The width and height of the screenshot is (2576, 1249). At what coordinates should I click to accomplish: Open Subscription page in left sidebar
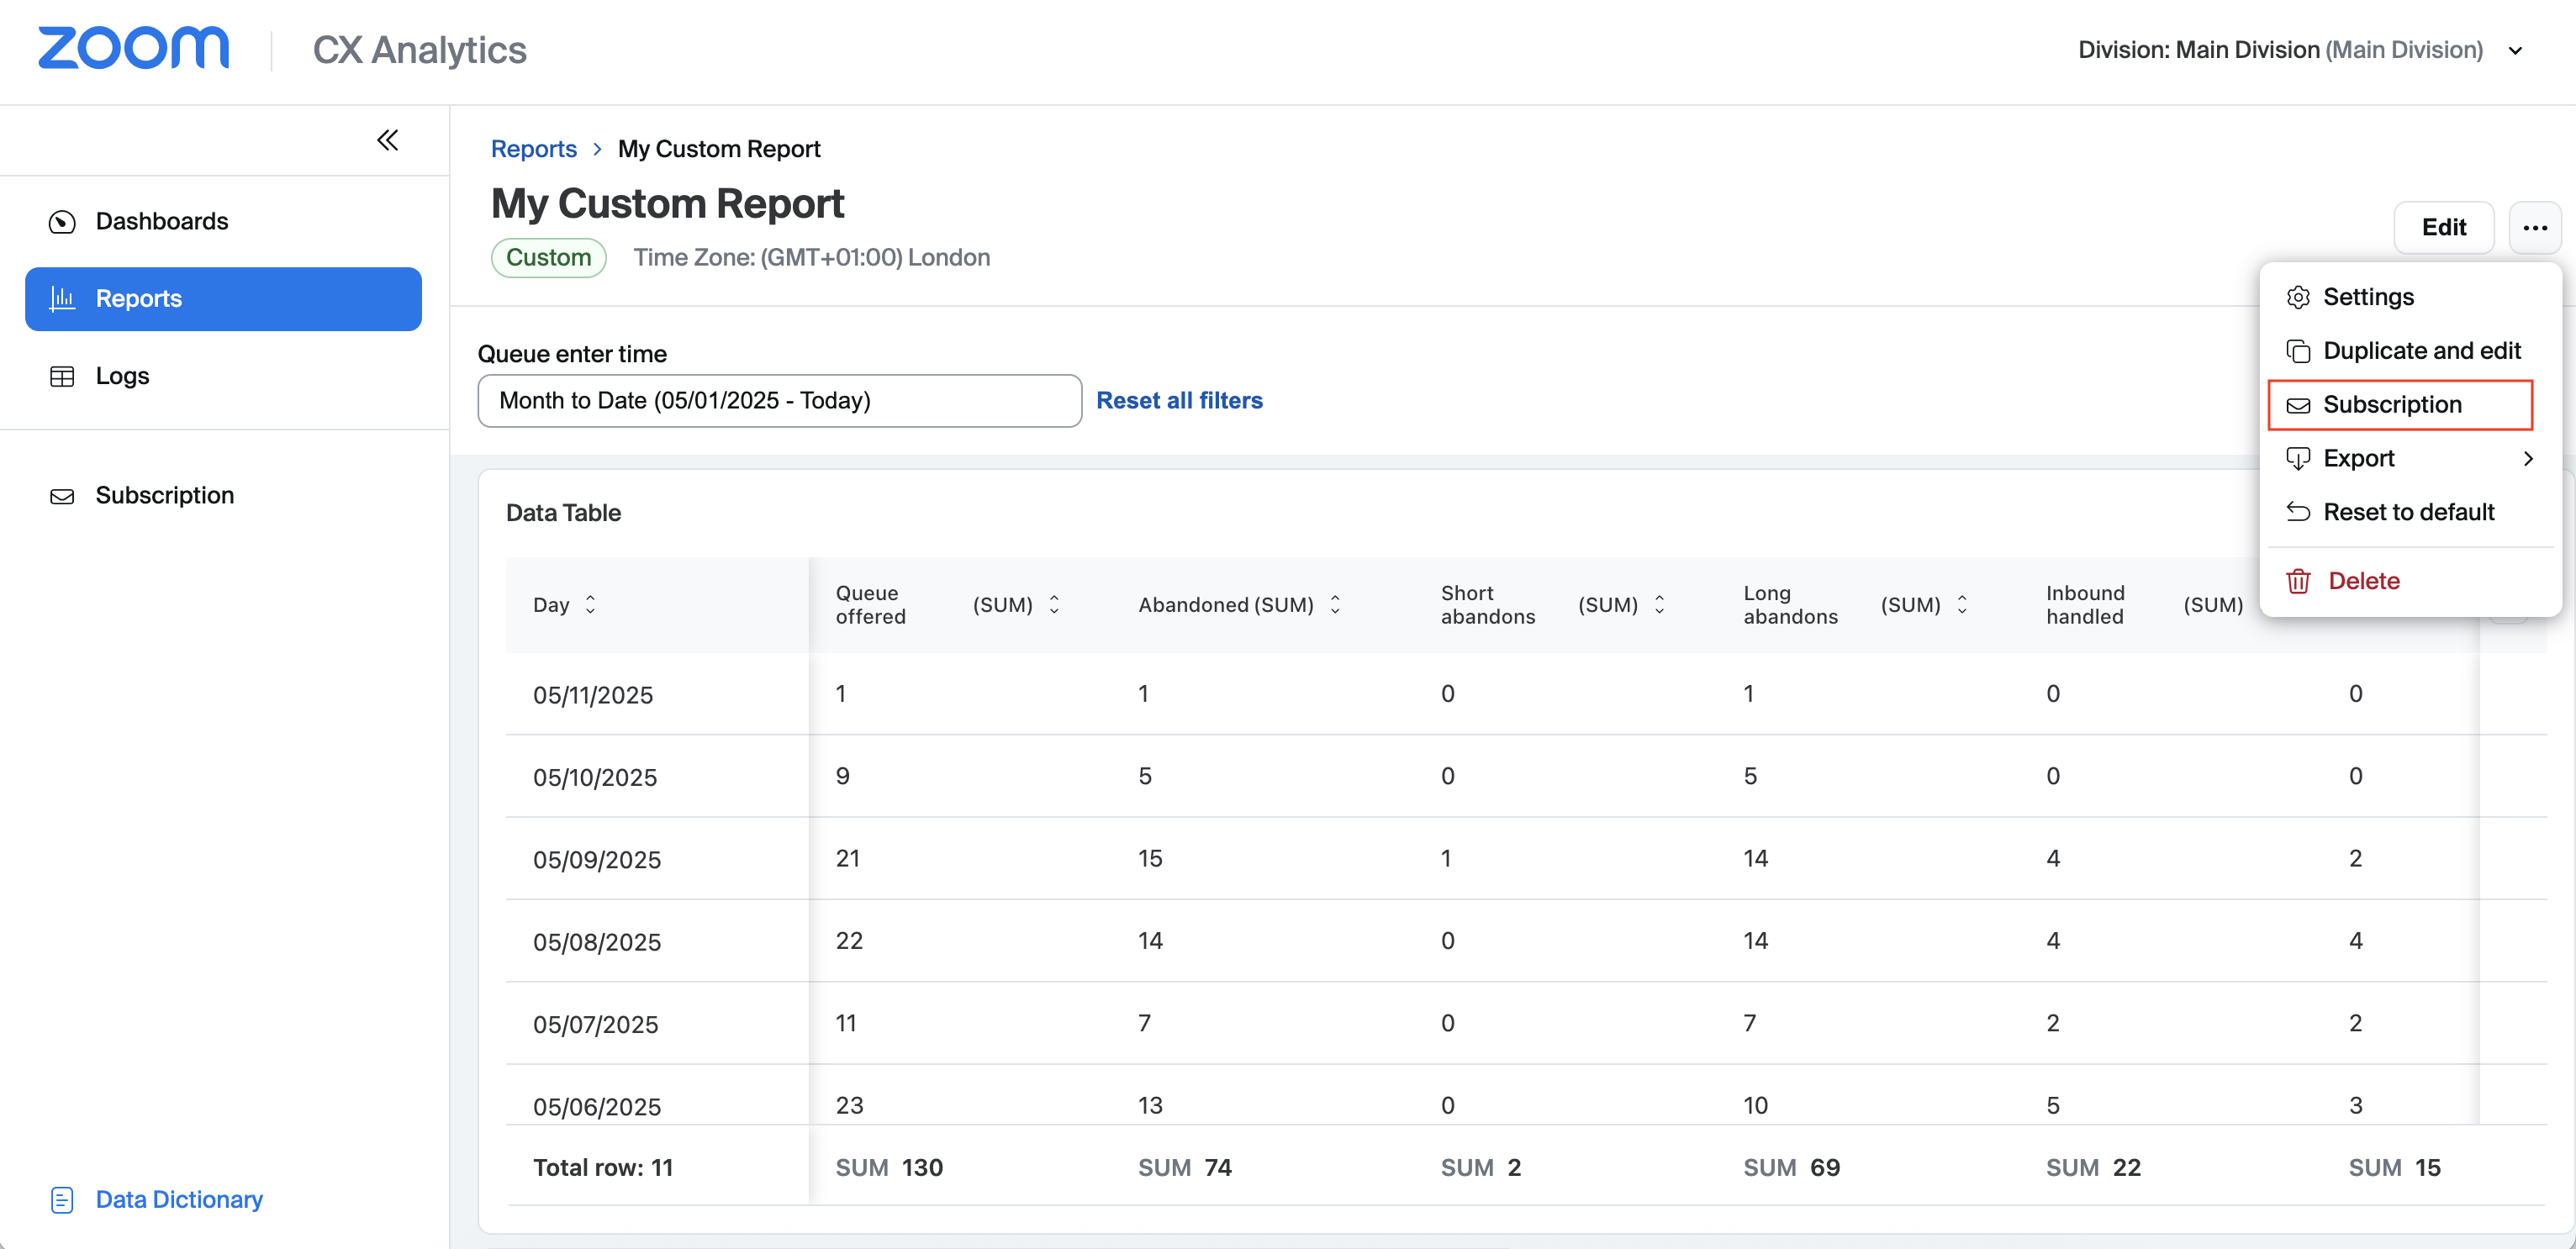(164, 495)
